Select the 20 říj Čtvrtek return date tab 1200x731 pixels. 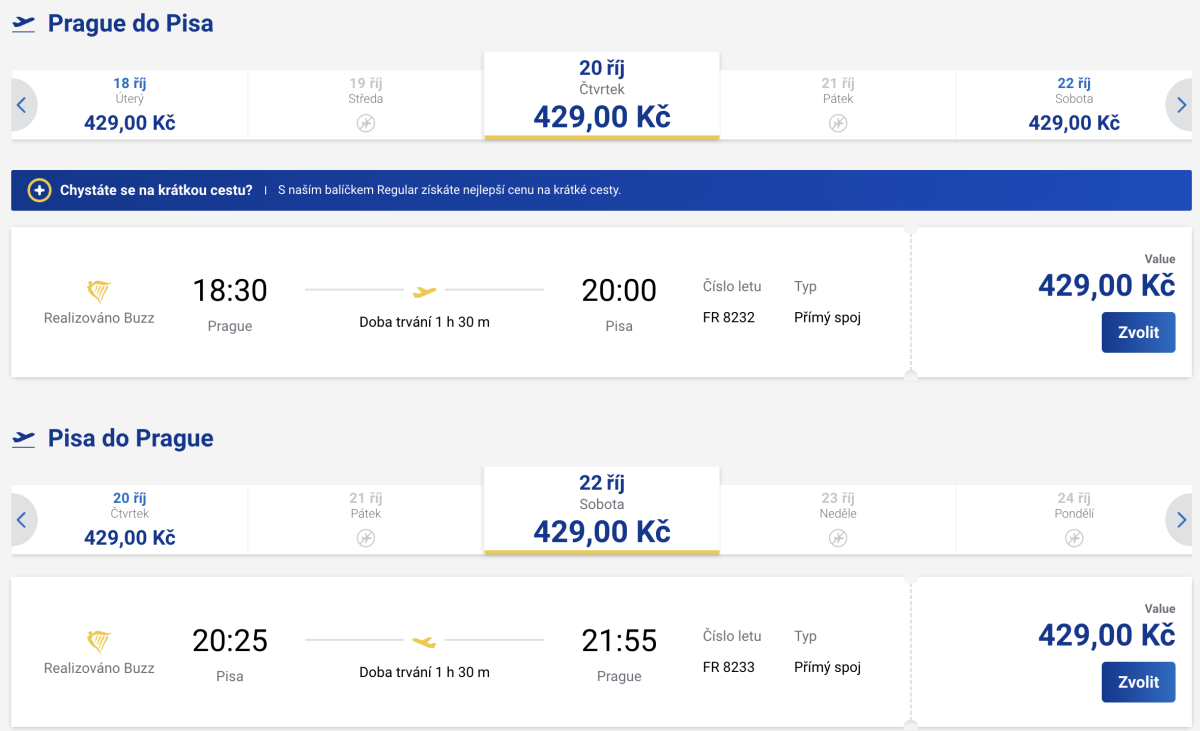pos(130,519)
